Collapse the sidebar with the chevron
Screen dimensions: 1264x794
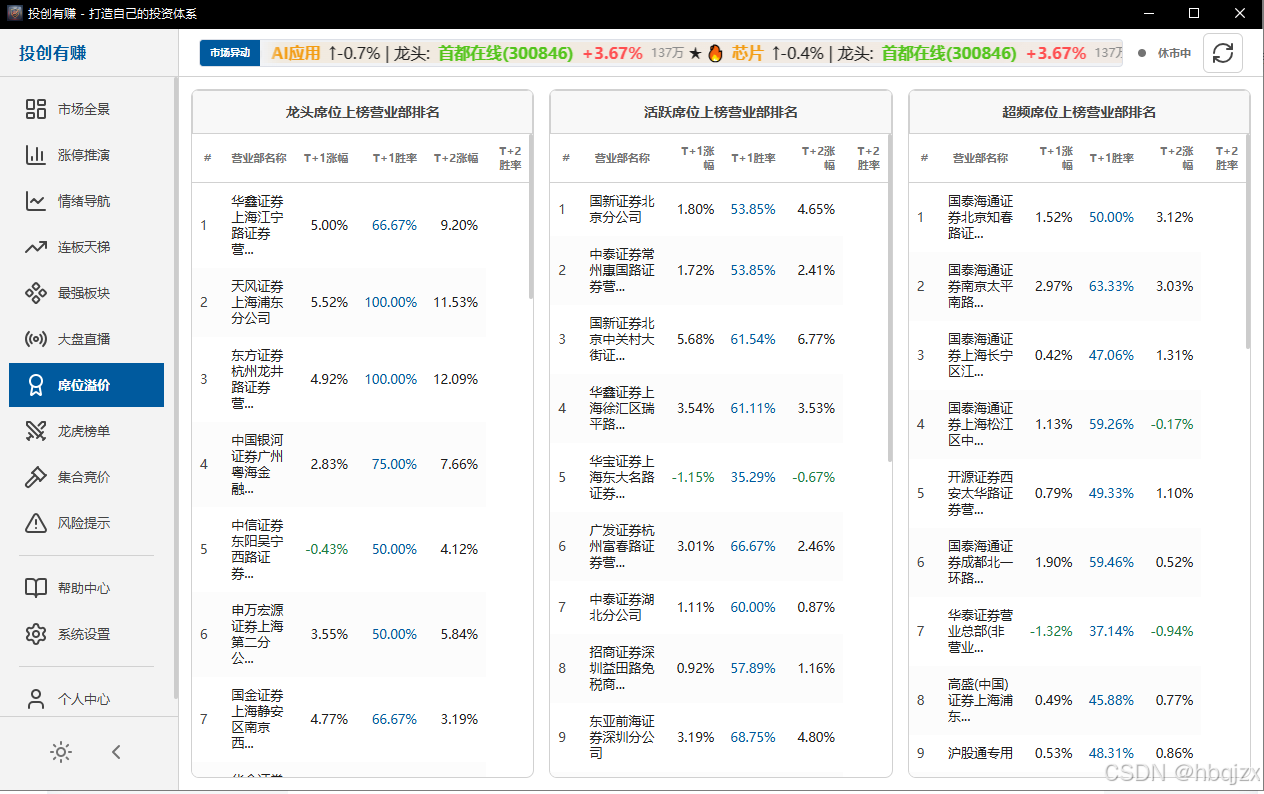116,752
